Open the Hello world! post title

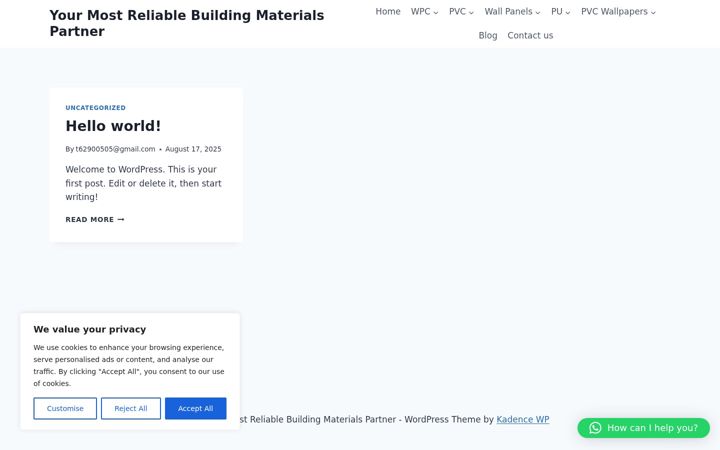[113, 126]
